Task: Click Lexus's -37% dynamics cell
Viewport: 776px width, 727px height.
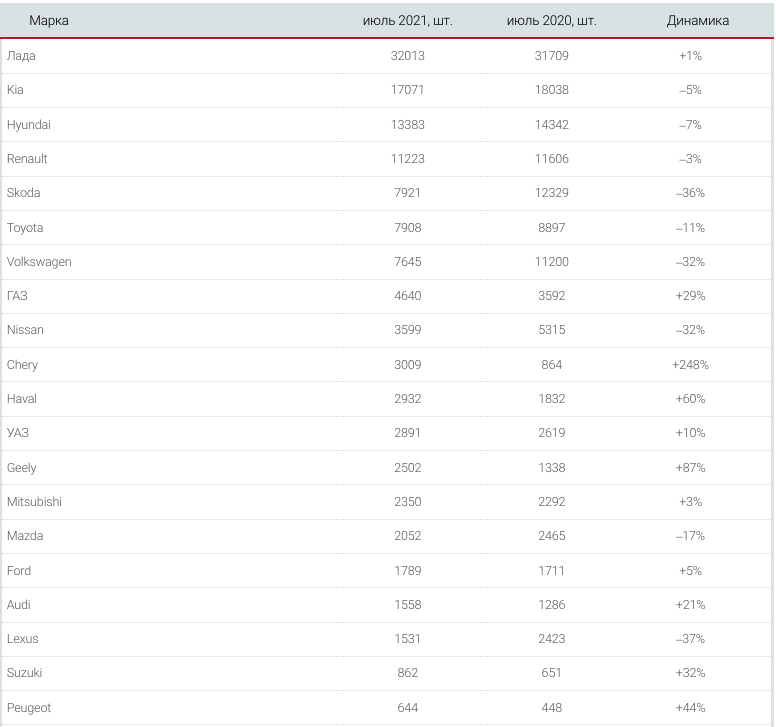Action: (690, 639)
